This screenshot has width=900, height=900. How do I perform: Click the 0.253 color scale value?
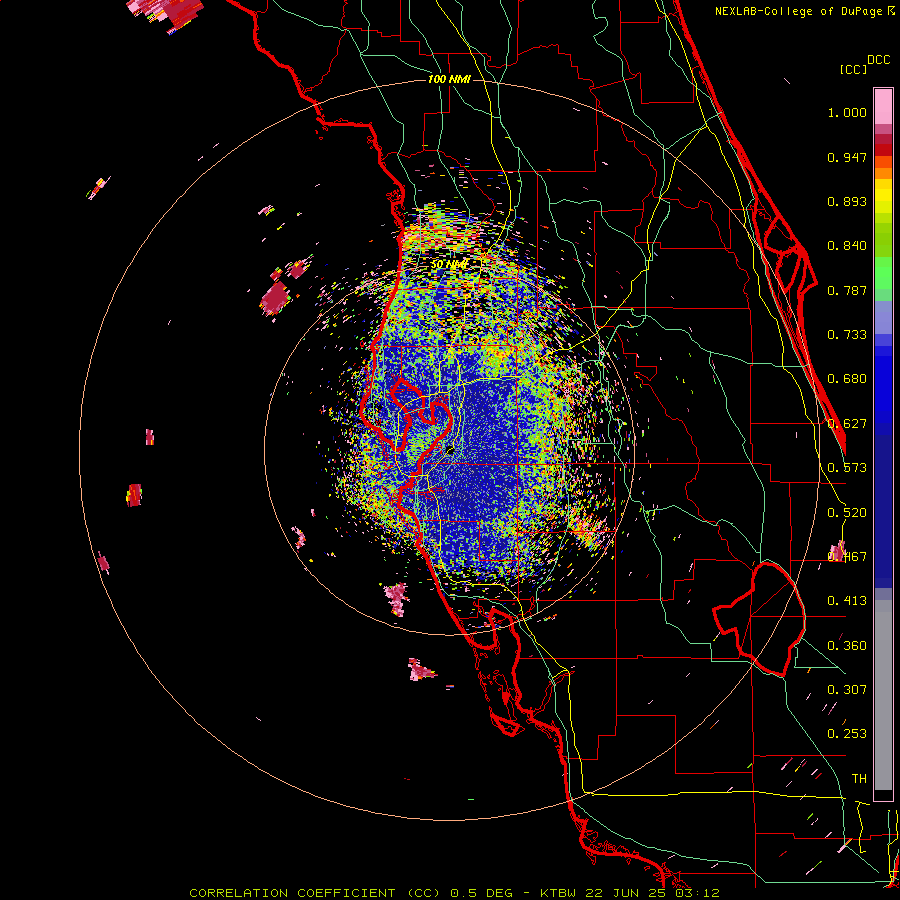coord(847,734)
